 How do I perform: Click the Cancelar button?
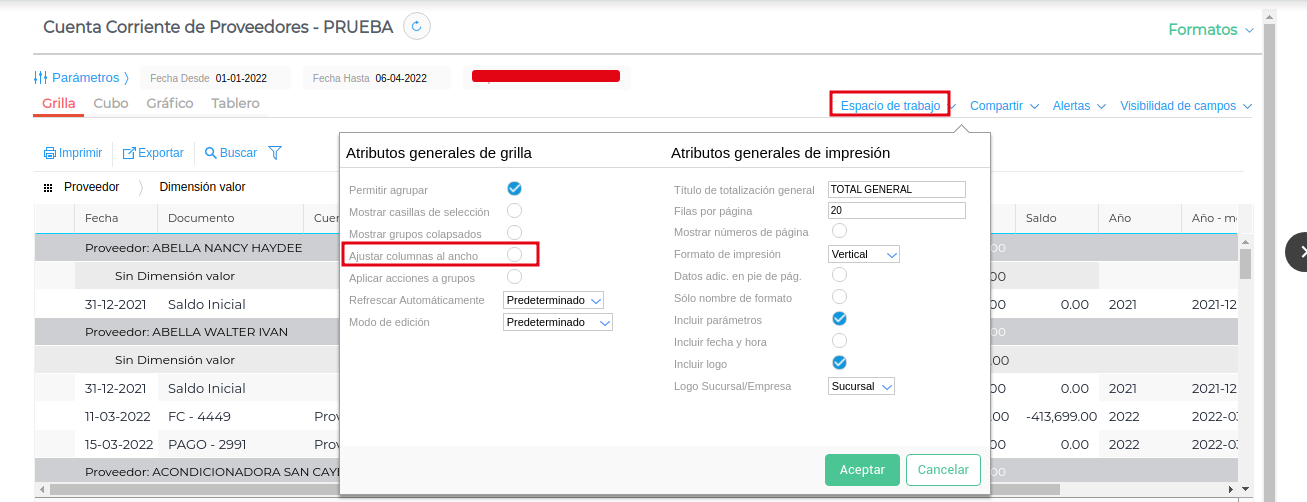pos(943,470)
